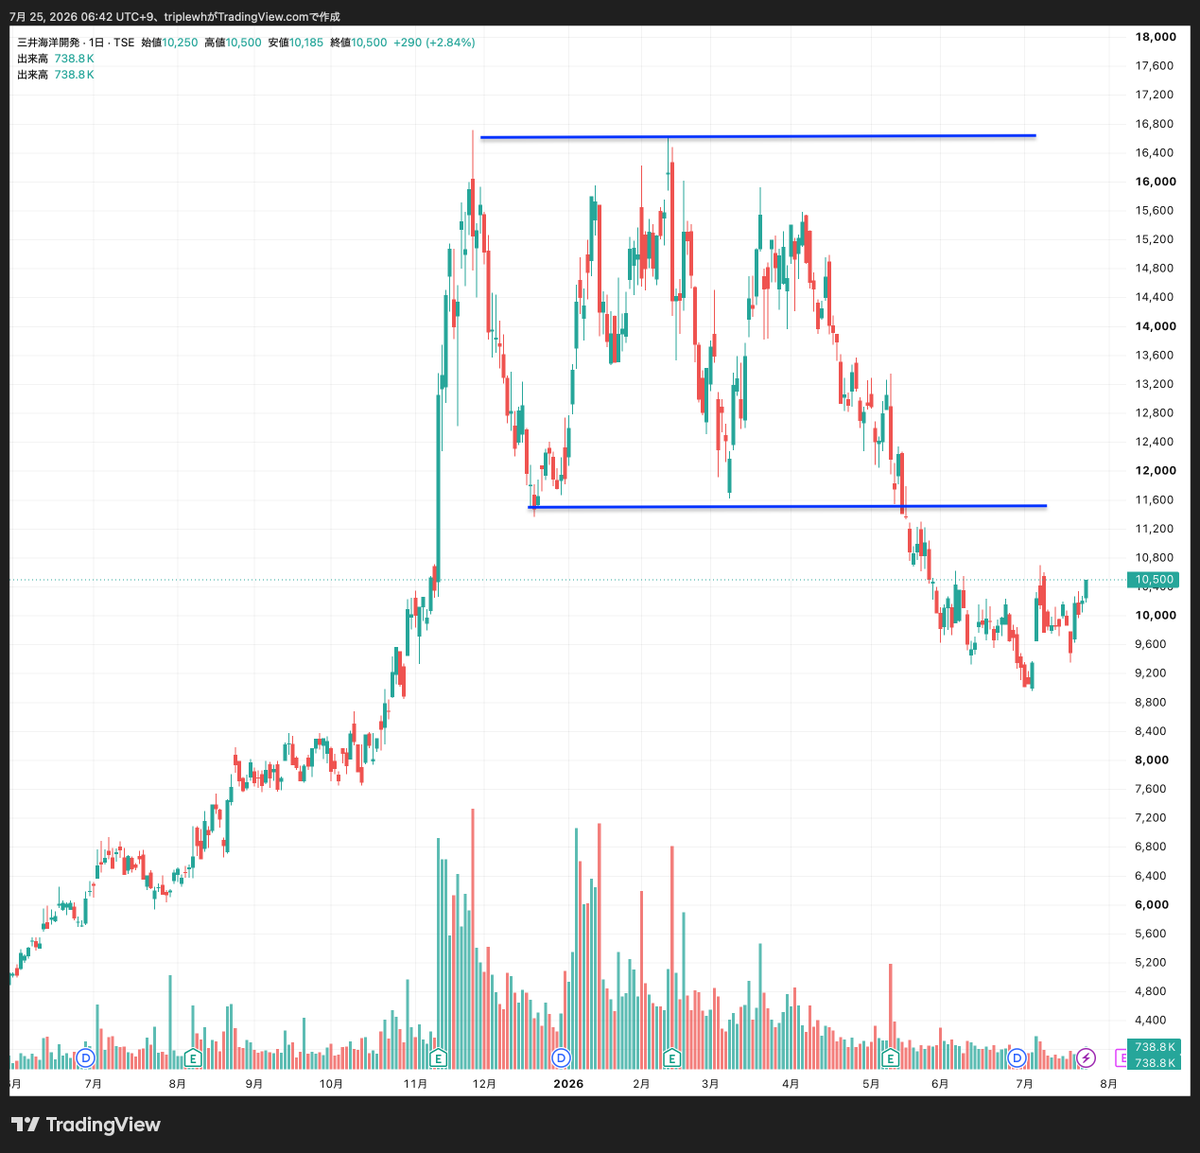1200x1153 pixels.
Task: Click the 始値 10,250 open value
Action: tap(170, 43)
